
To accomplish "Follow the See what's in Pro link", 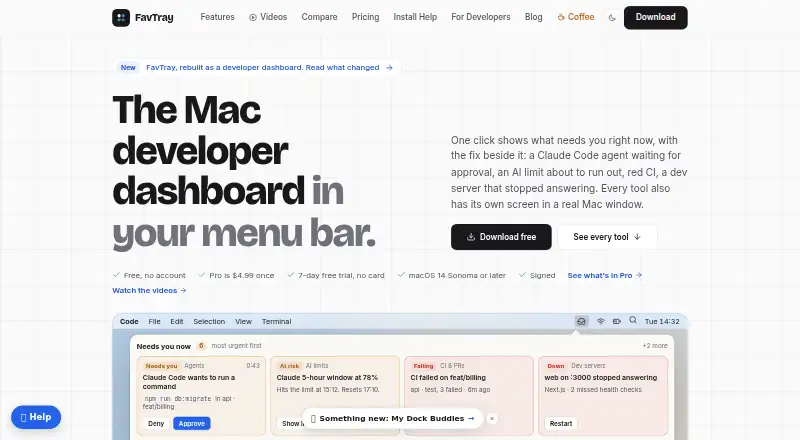I will point(605,275).
